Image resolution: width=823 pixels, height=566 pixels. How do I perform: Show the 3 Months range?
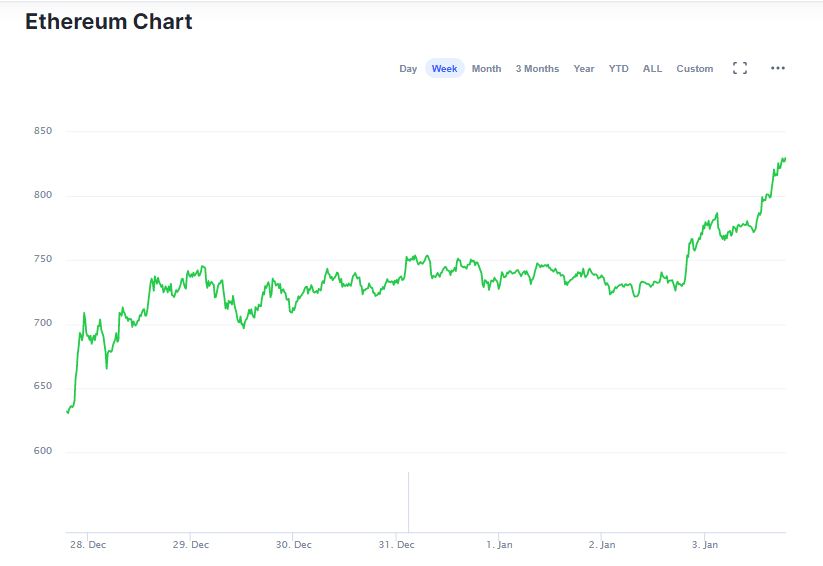pyautogui.click(x=537, y=69)
